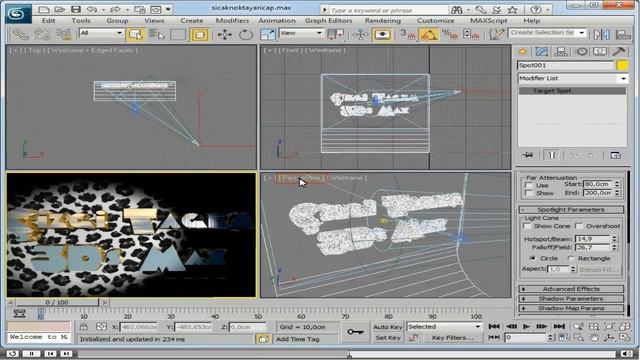Open the key filter Selected dropdown

coord(444,327)
